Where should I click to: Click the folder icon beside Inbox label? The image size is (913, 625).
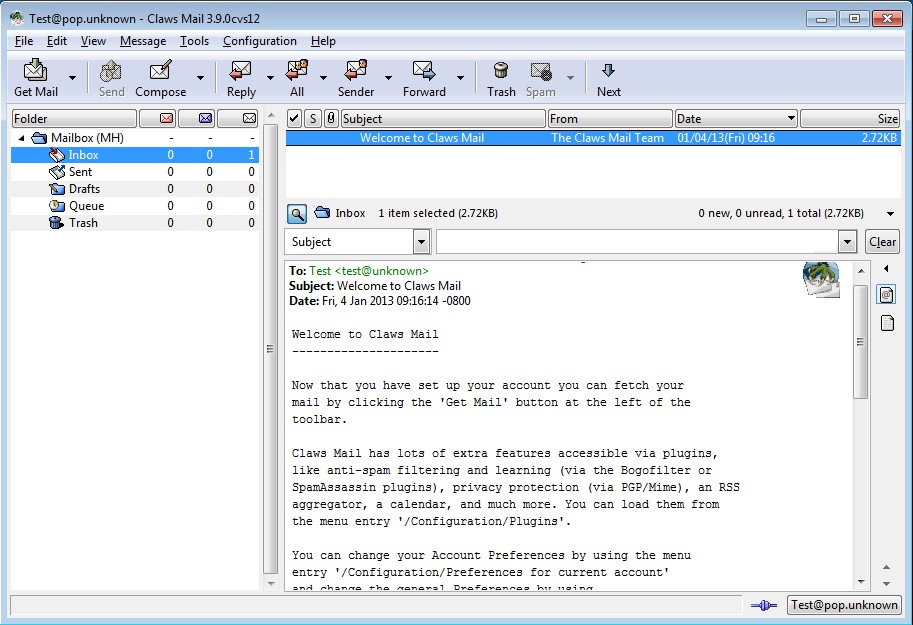(x=322, y=213)
